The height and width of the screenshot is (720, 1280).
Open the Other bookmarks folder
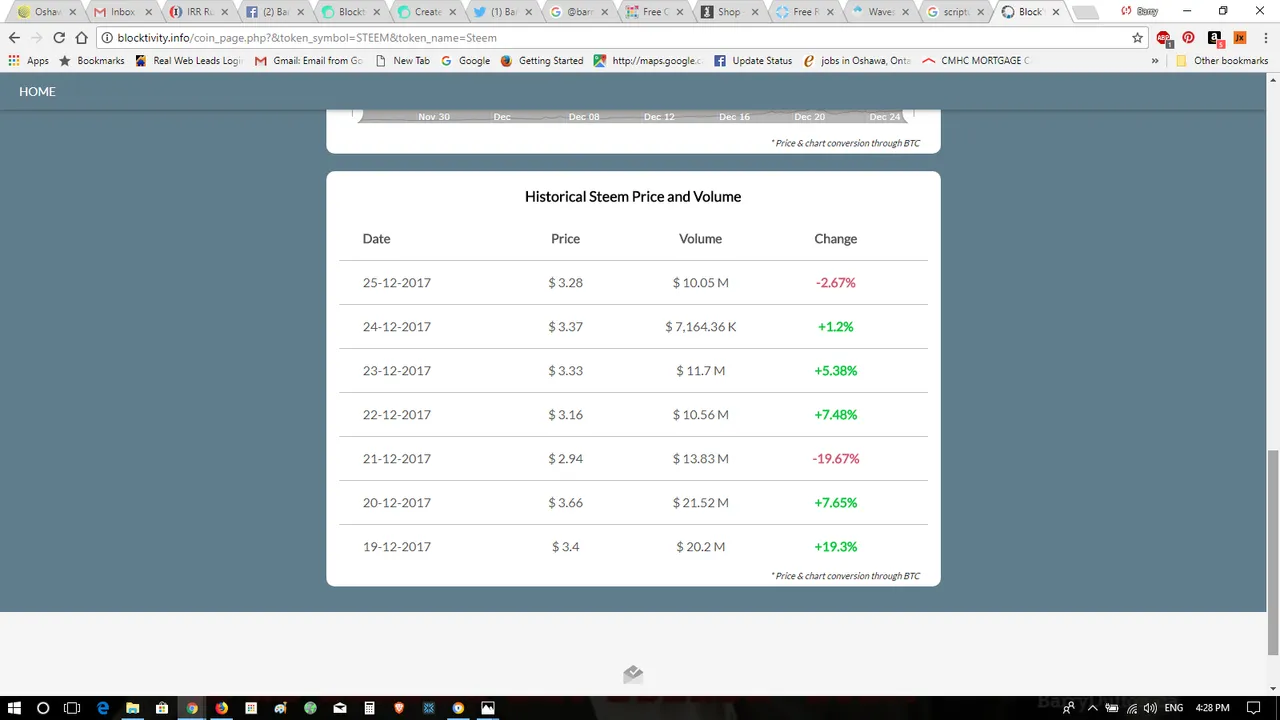pos(1222,61)
